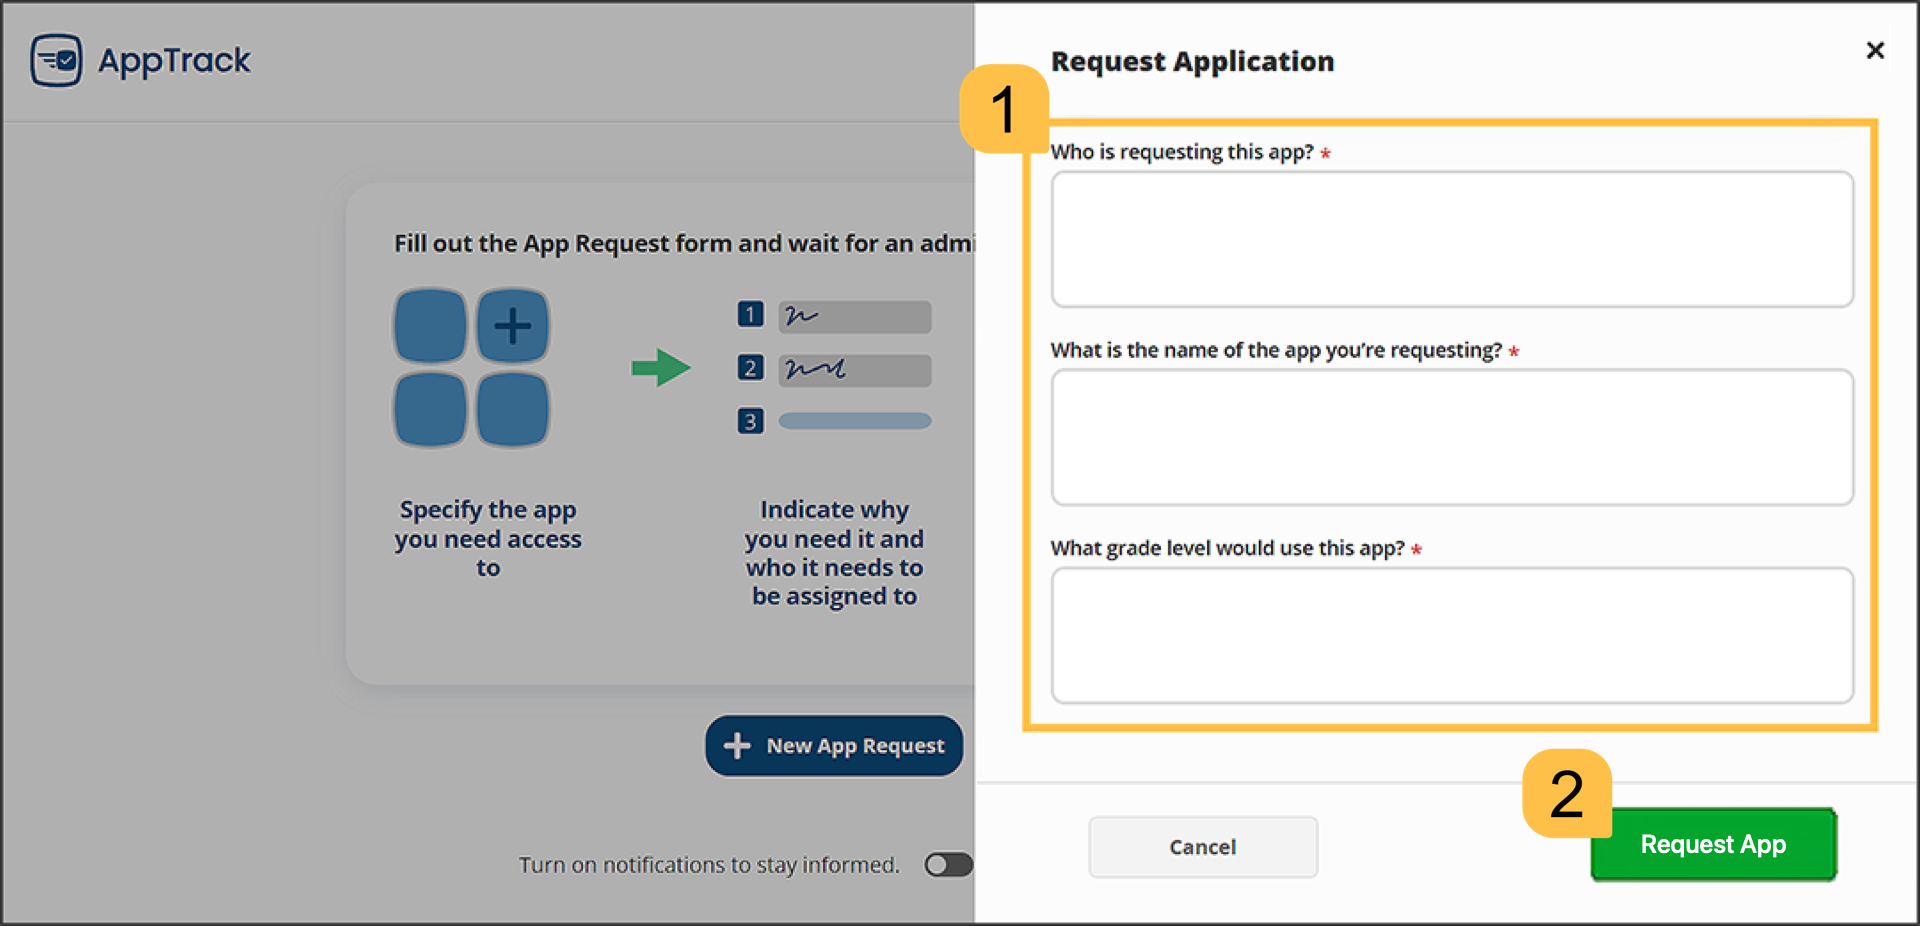Screen dimensions: 1920x926
Task: Click the 'Specify the app you need access to' text
Action: (488, 538)
